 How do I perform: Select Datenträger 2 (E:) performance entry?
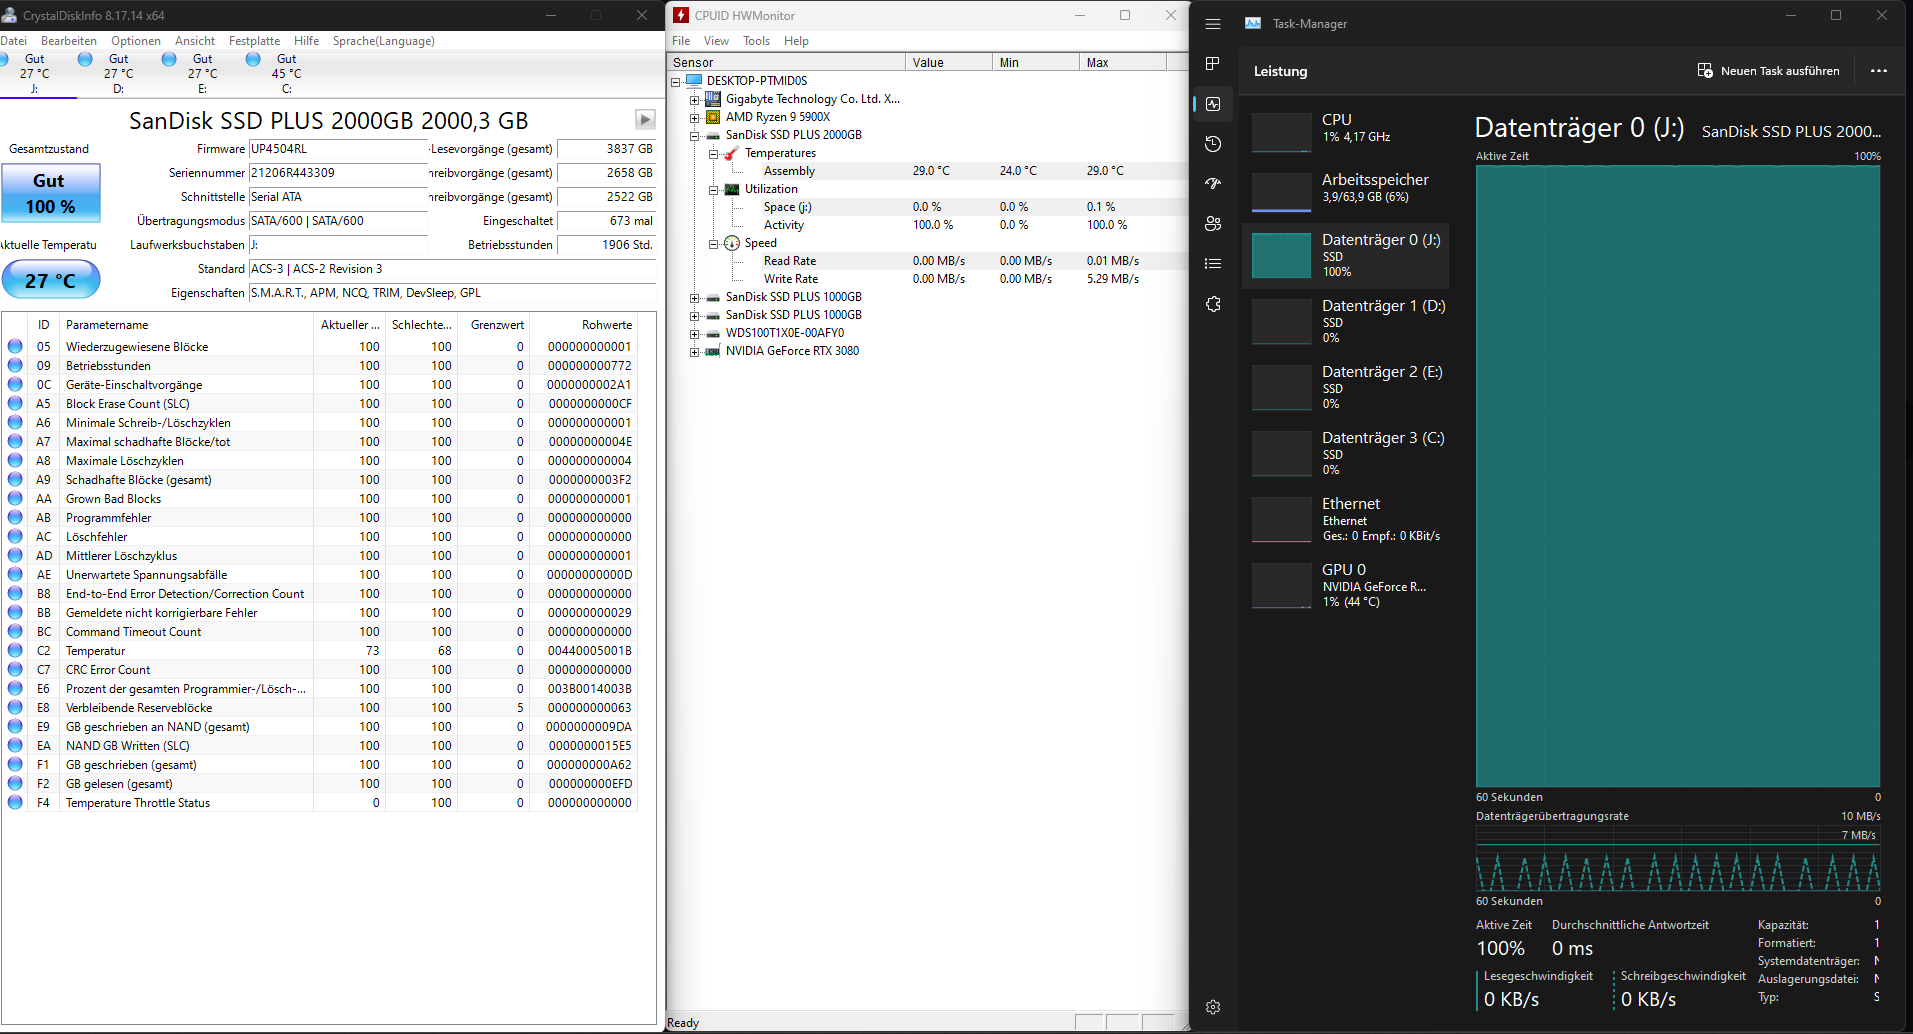[1345, 387]
